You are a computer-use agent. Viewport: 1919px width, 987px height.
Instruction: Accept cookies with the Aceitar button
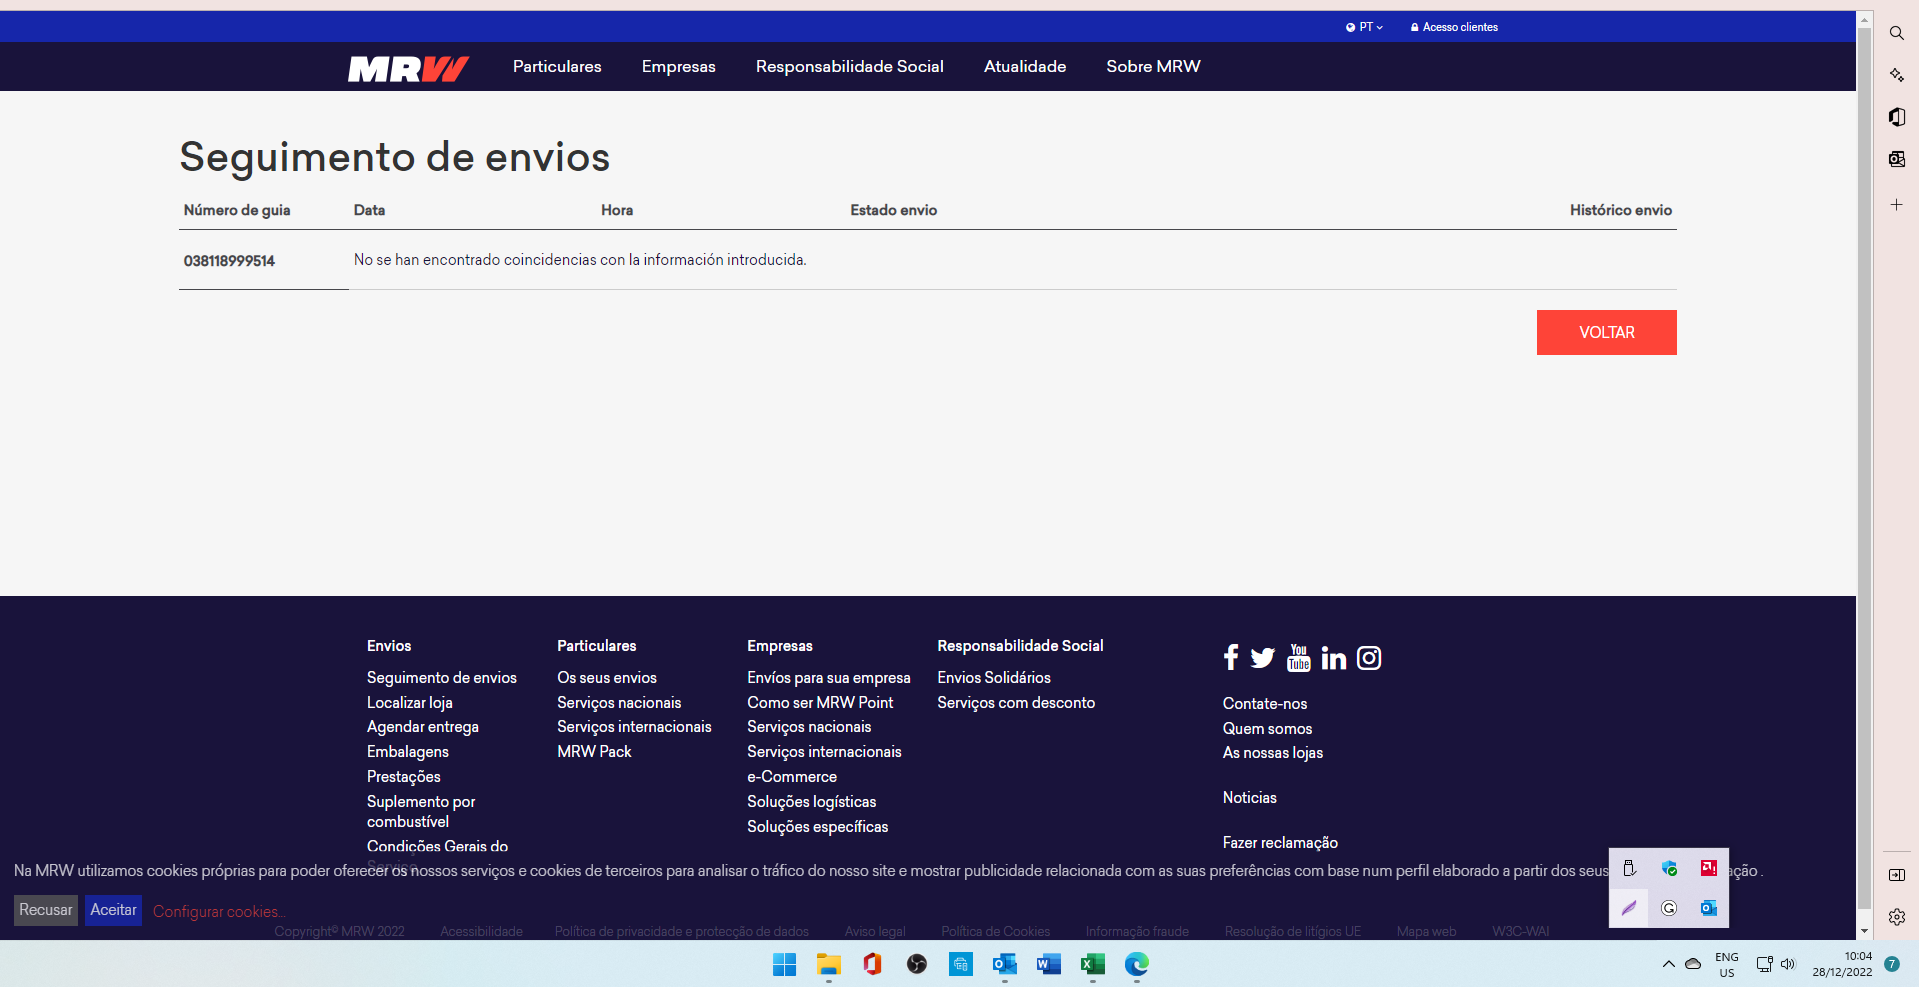click(113, 910)
